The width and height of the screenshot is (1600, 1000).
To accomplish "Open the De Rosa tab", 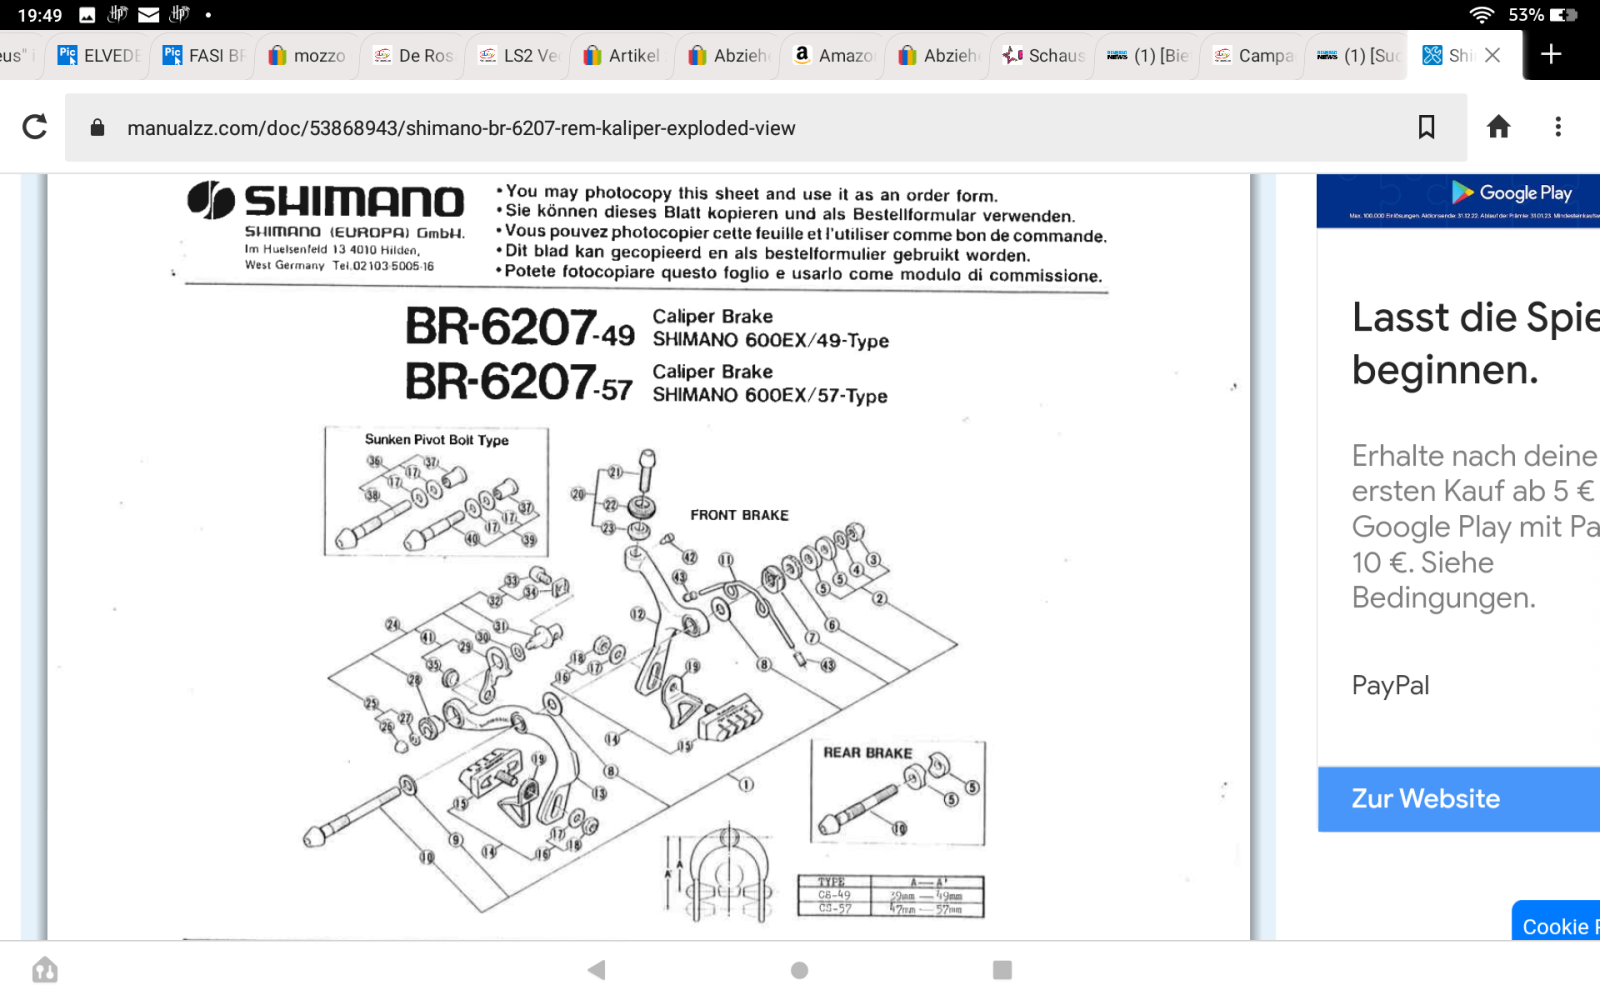I will 414,55.
